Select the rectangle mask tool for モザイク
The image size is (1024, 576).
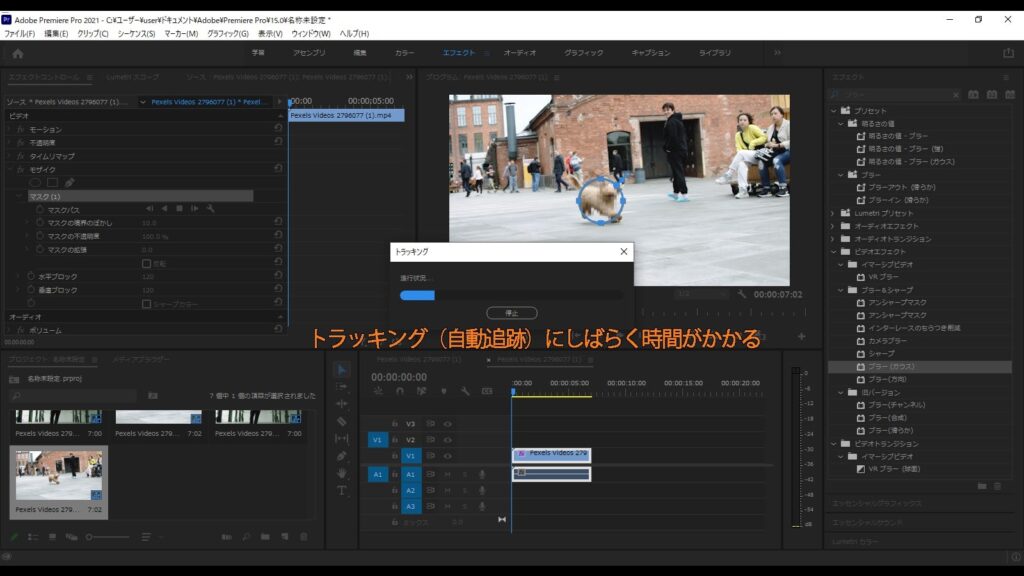click(x=51, y=182)
